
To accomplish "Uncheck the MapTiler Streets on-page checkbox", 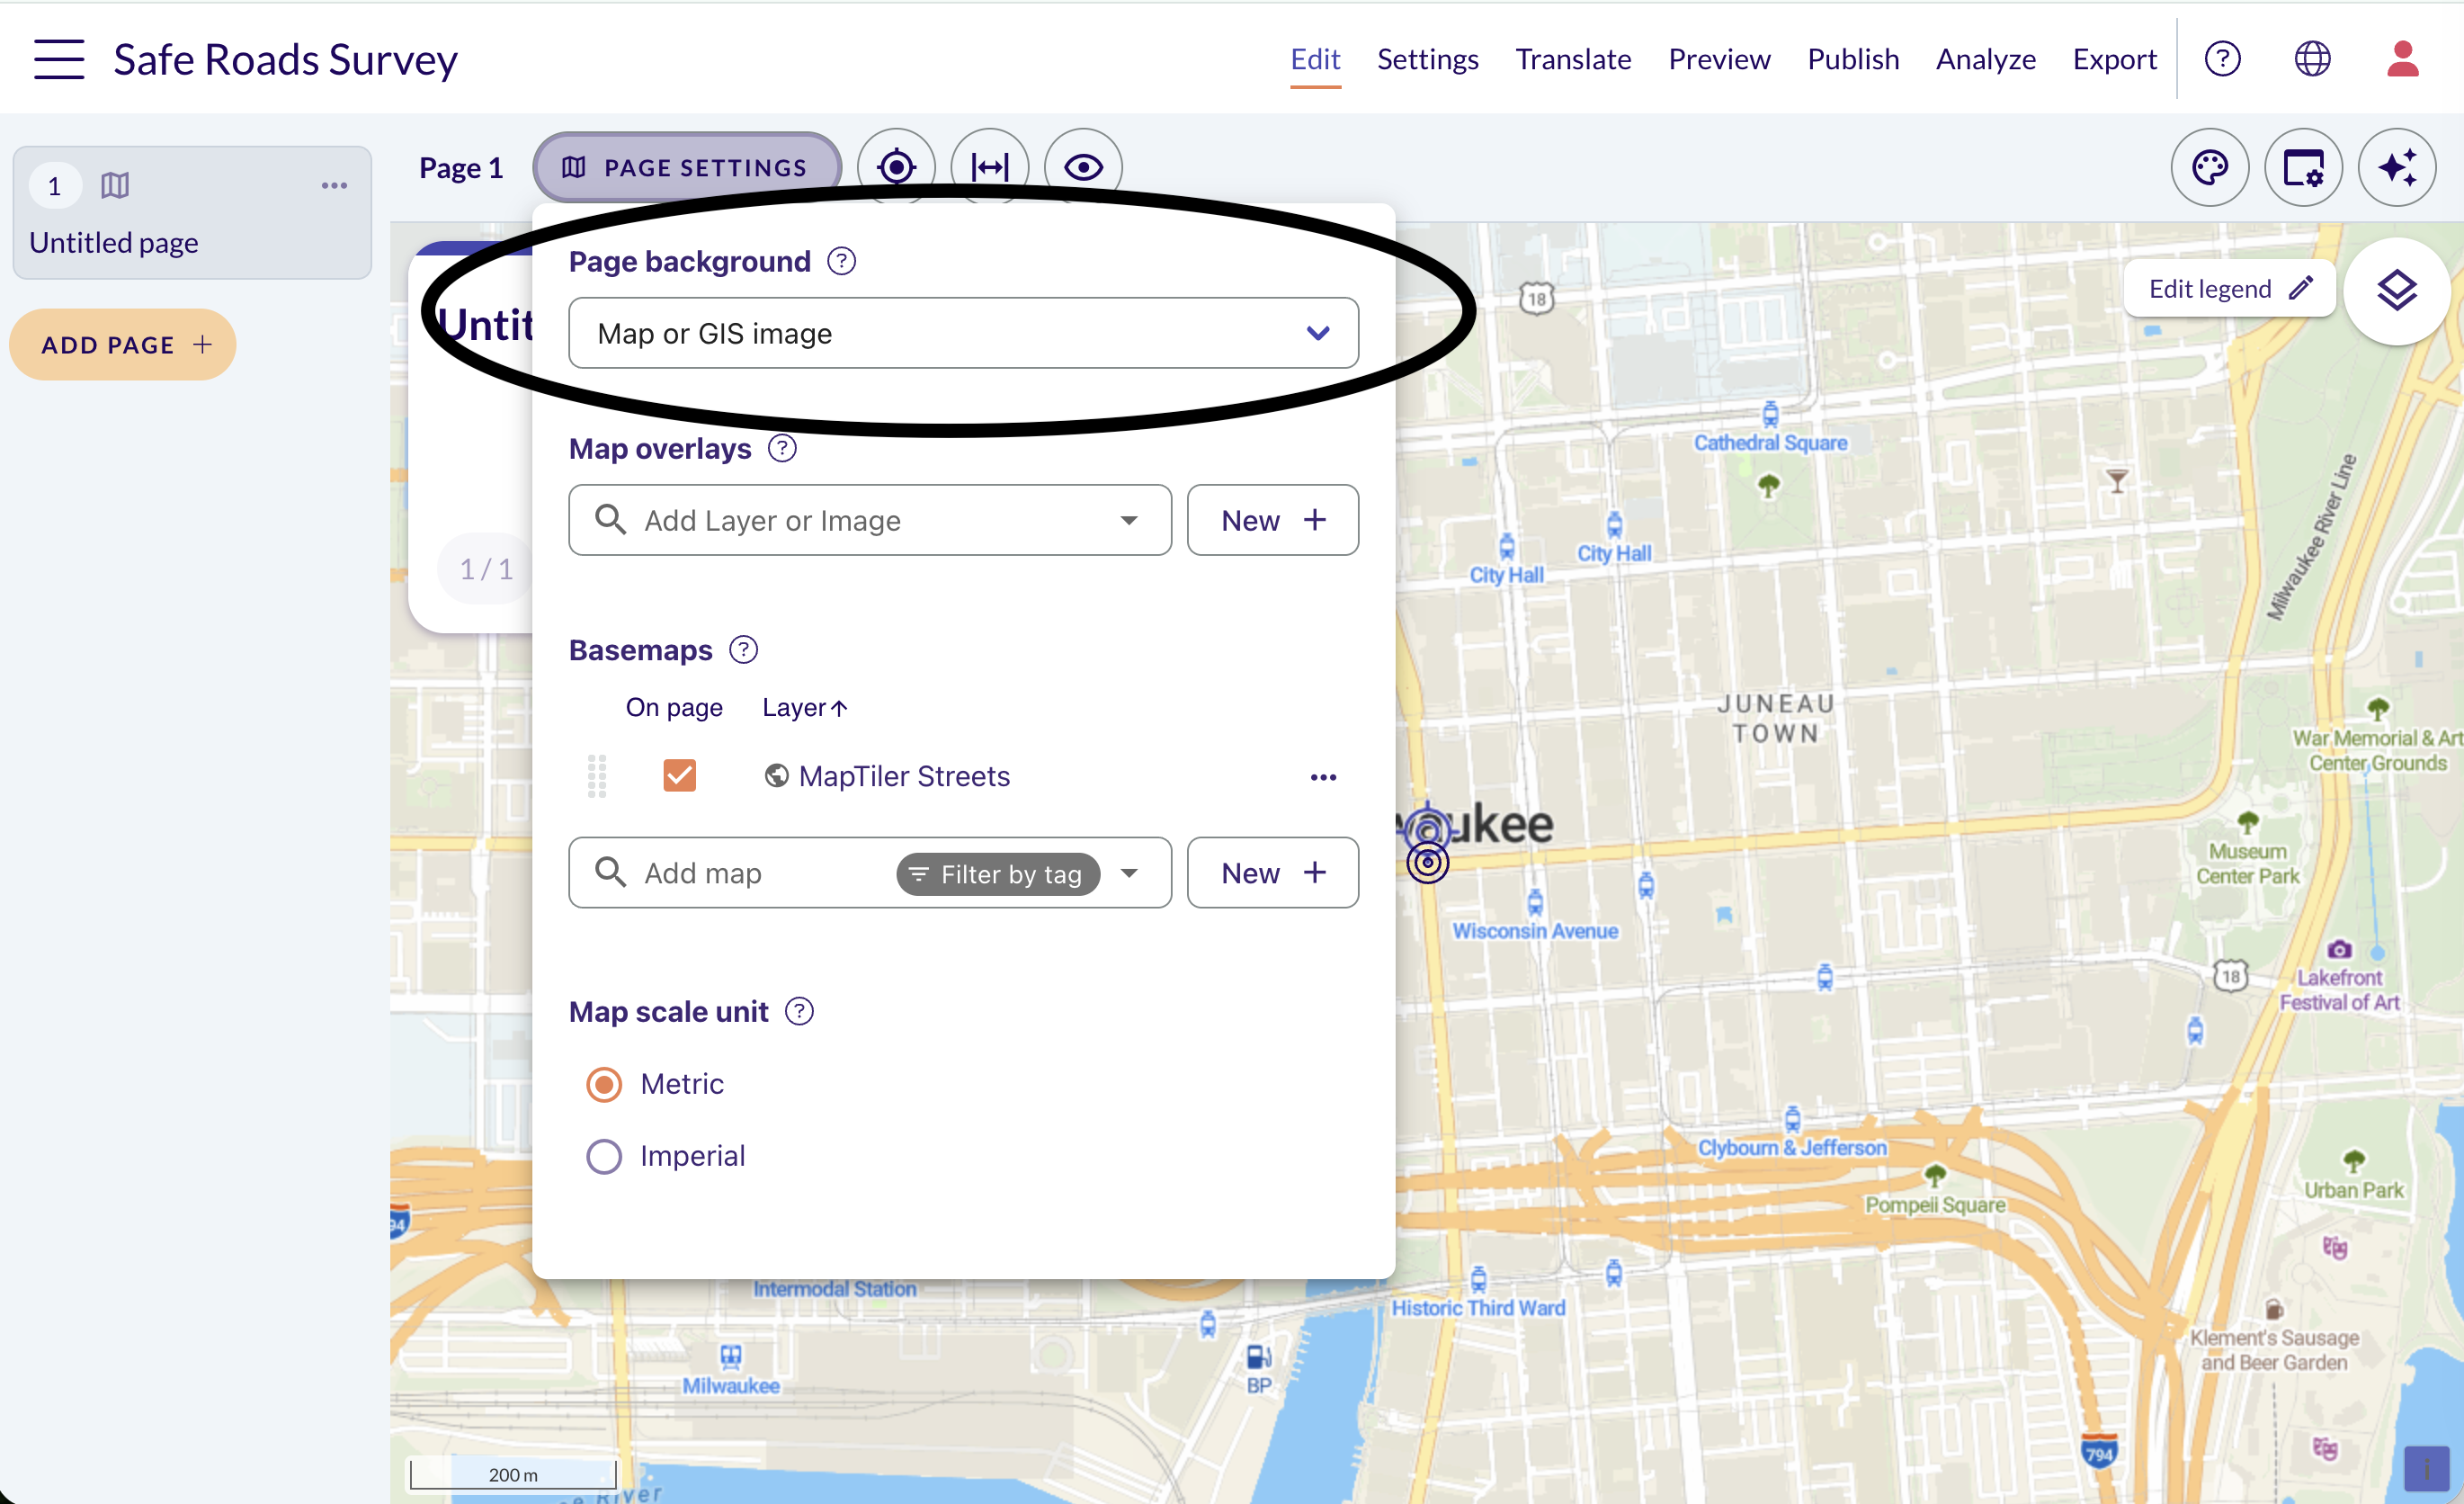I will [x=679, y=775].
